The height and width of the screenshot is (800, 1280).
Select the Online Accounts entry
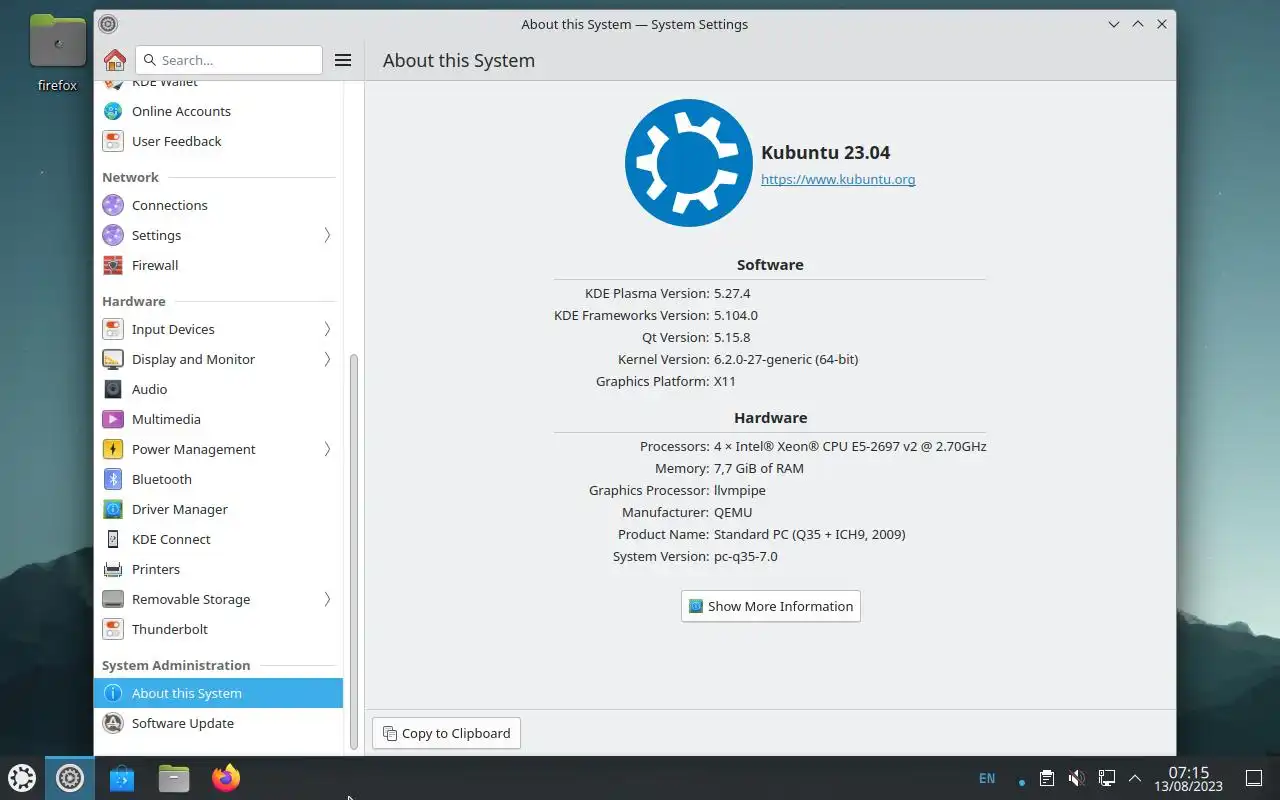tap(218, 111)
